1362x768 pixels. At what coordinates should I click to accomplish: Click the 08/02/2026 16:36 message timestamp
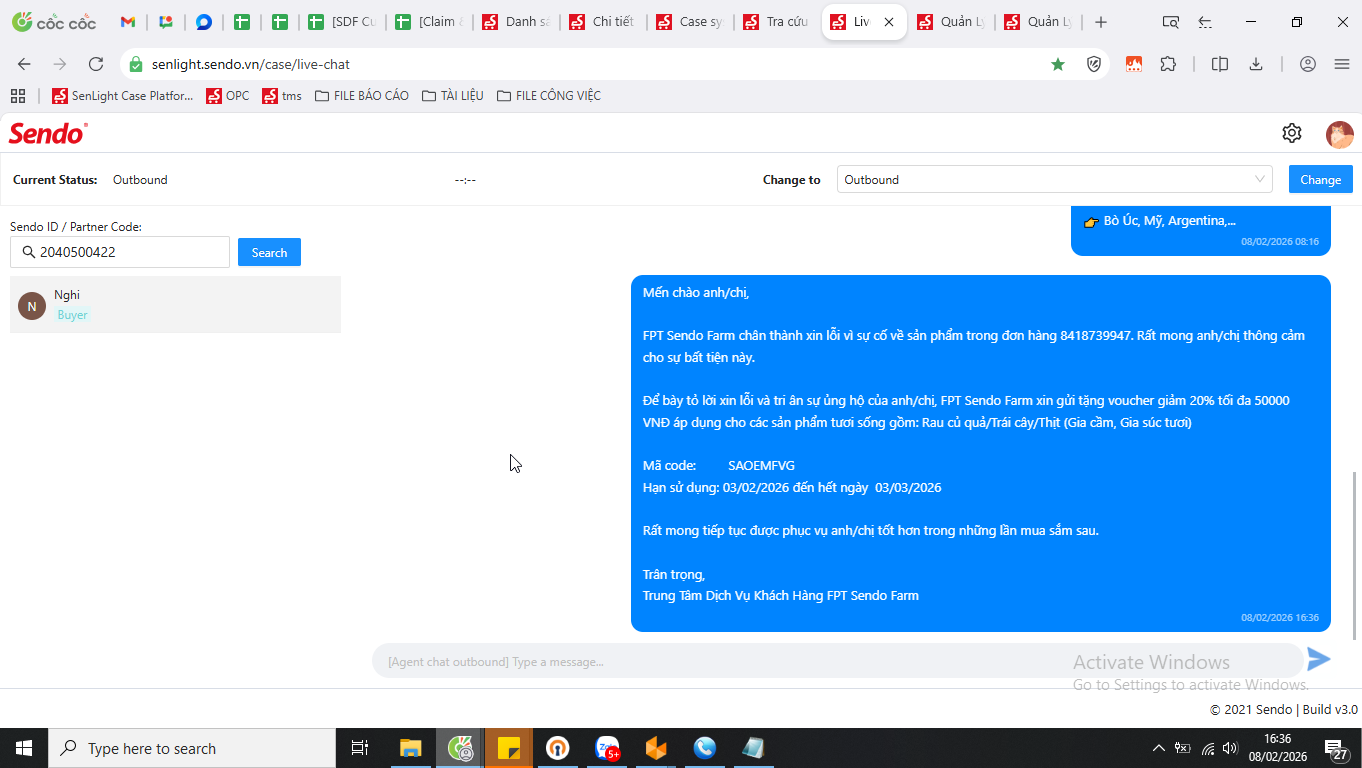(x=1280, y=618)
